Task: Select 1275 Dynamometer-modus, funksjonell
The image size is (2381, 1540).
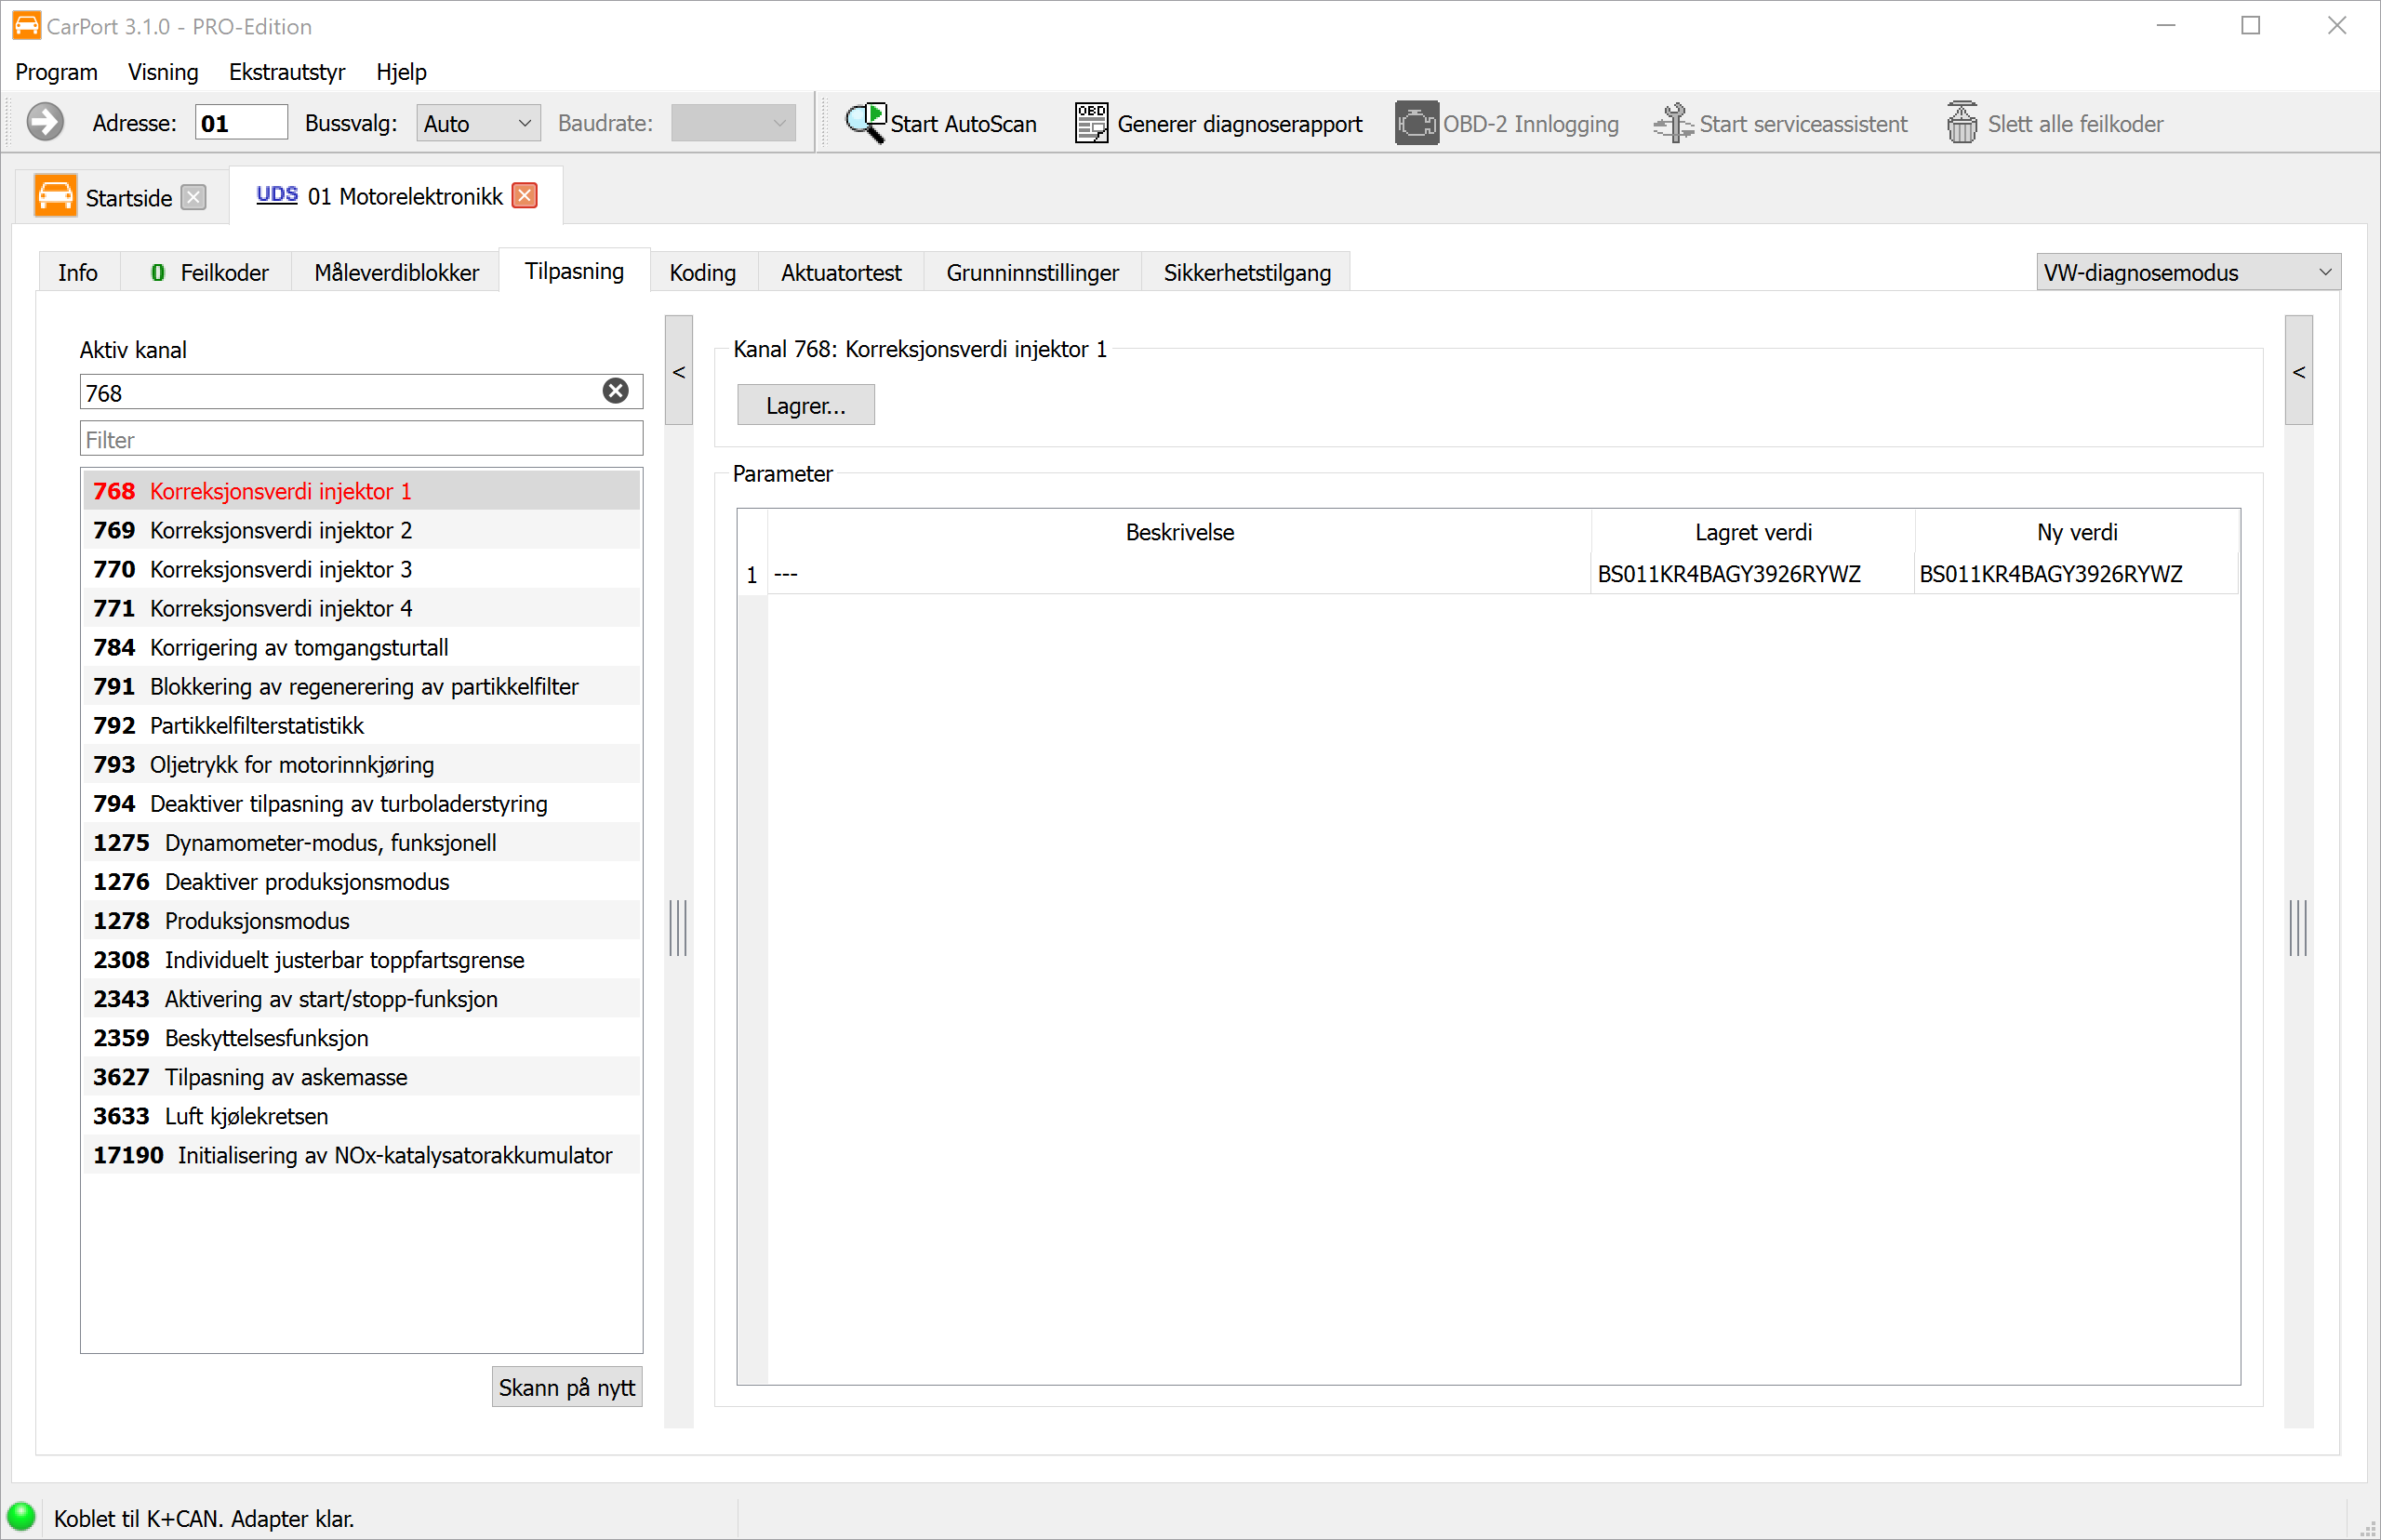Action: pyautogui.click(x=361, y=842)
